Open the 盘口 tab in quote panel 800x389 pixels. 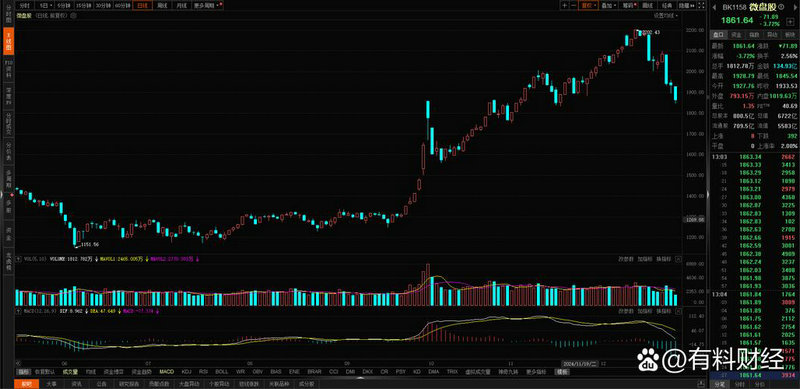click(x=718, y=35)
